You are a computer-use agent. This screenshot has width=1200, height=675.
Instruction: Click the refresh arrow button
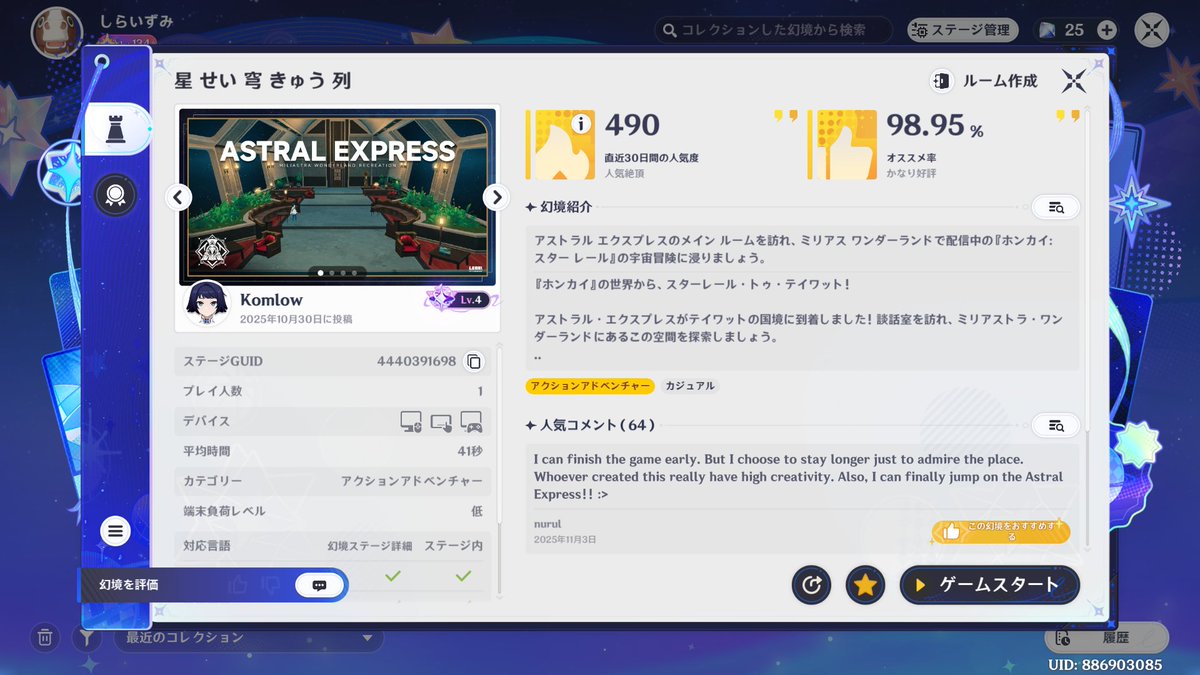point(811,585)
